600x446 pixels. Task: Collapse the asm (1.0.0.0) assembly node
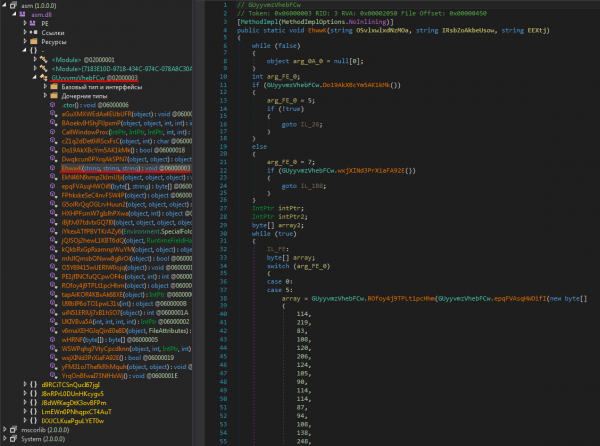point(4,5)
